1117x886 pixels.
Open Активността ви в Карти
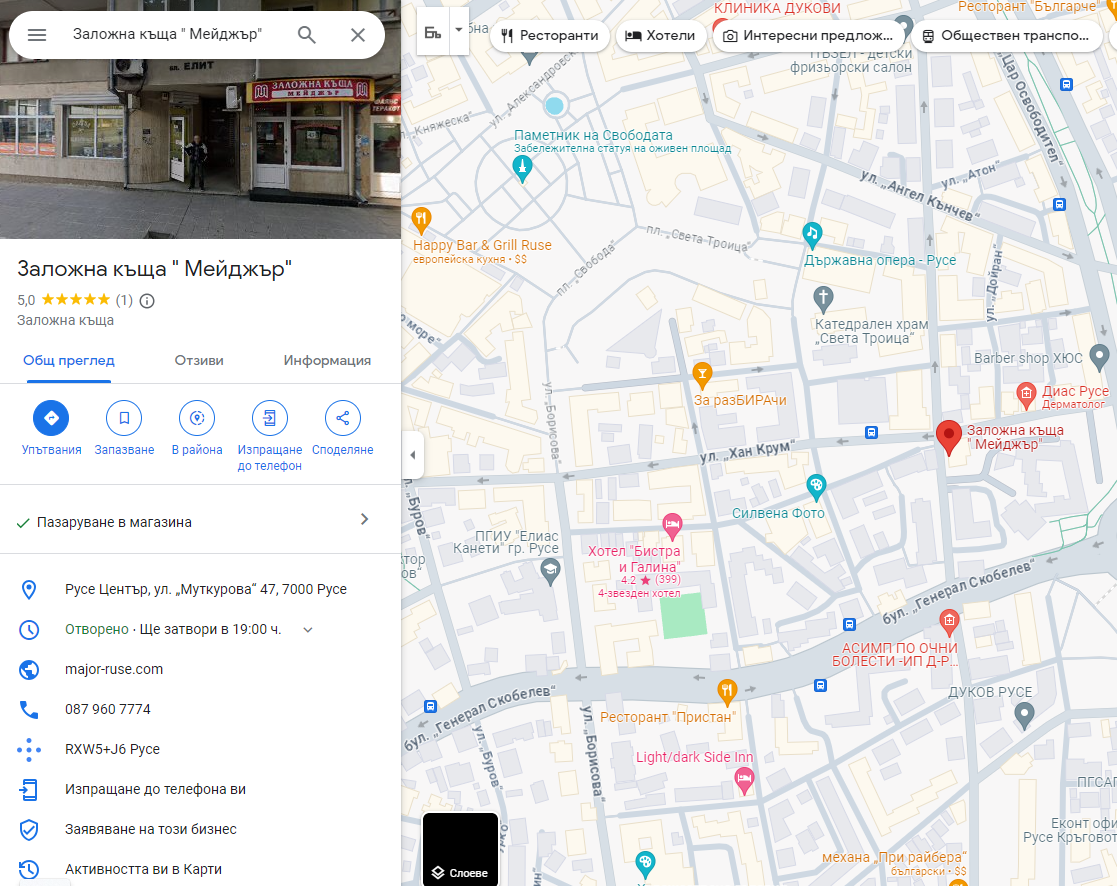(143, 869)
